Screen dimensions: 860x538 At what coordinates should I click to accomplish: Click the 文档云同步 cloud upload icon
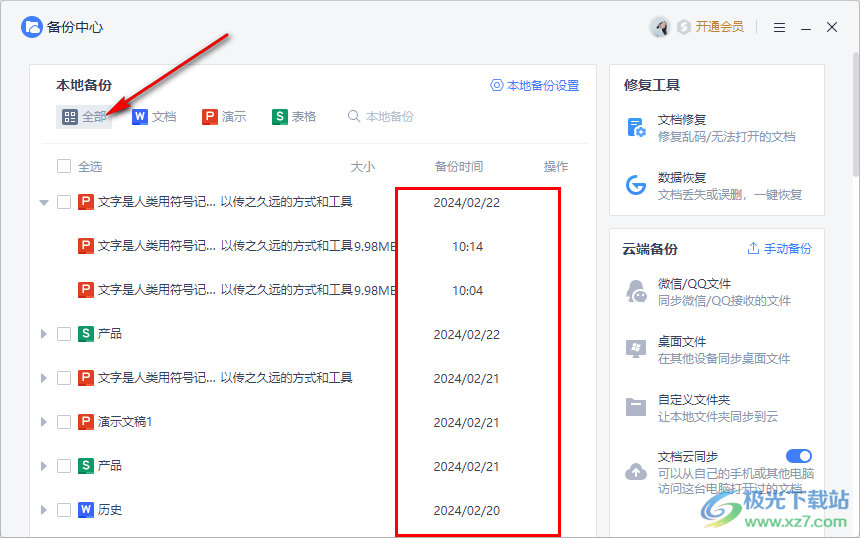636,472
